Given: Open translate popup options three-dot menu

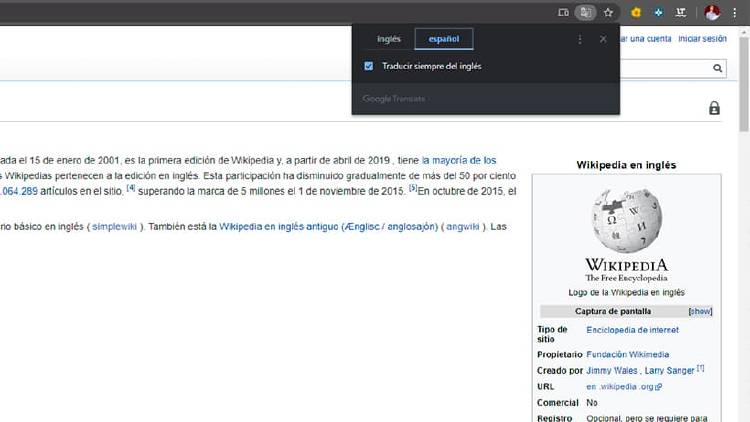Looking at the screenshot, I should coord(580,39).
